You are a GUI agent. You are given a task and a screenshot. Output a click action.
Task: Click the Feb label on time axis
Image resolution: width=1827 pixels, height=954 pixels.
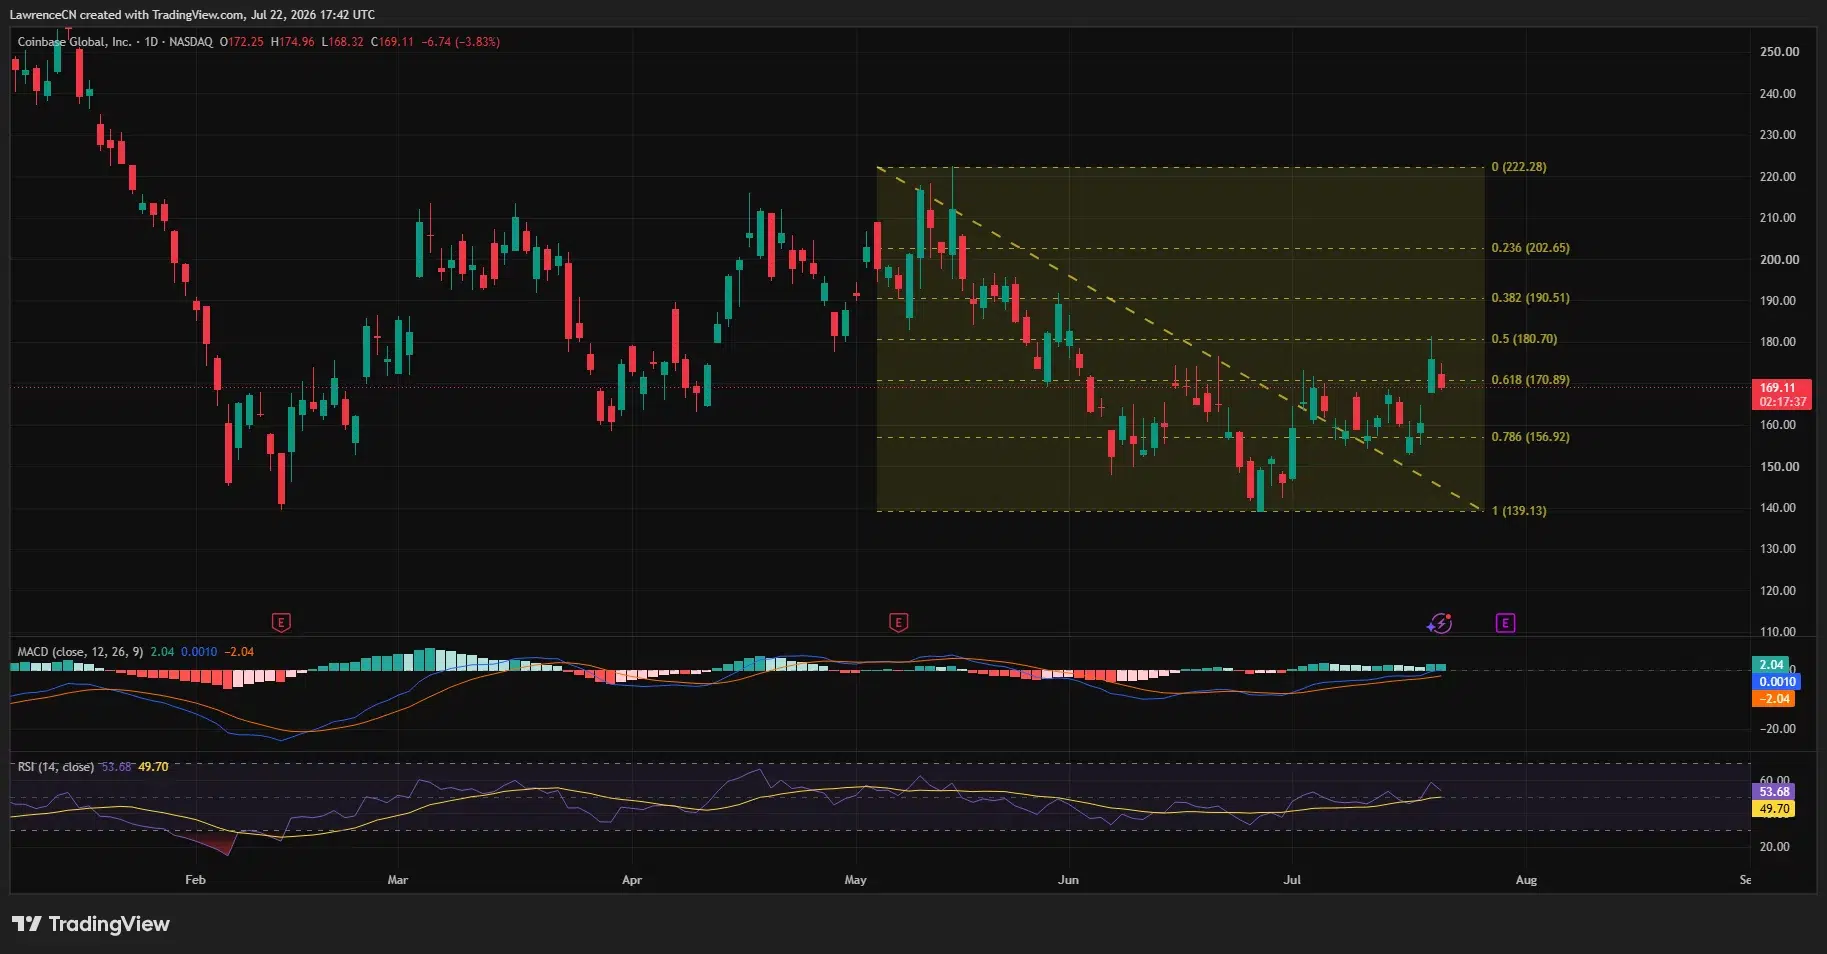(195, 880)
